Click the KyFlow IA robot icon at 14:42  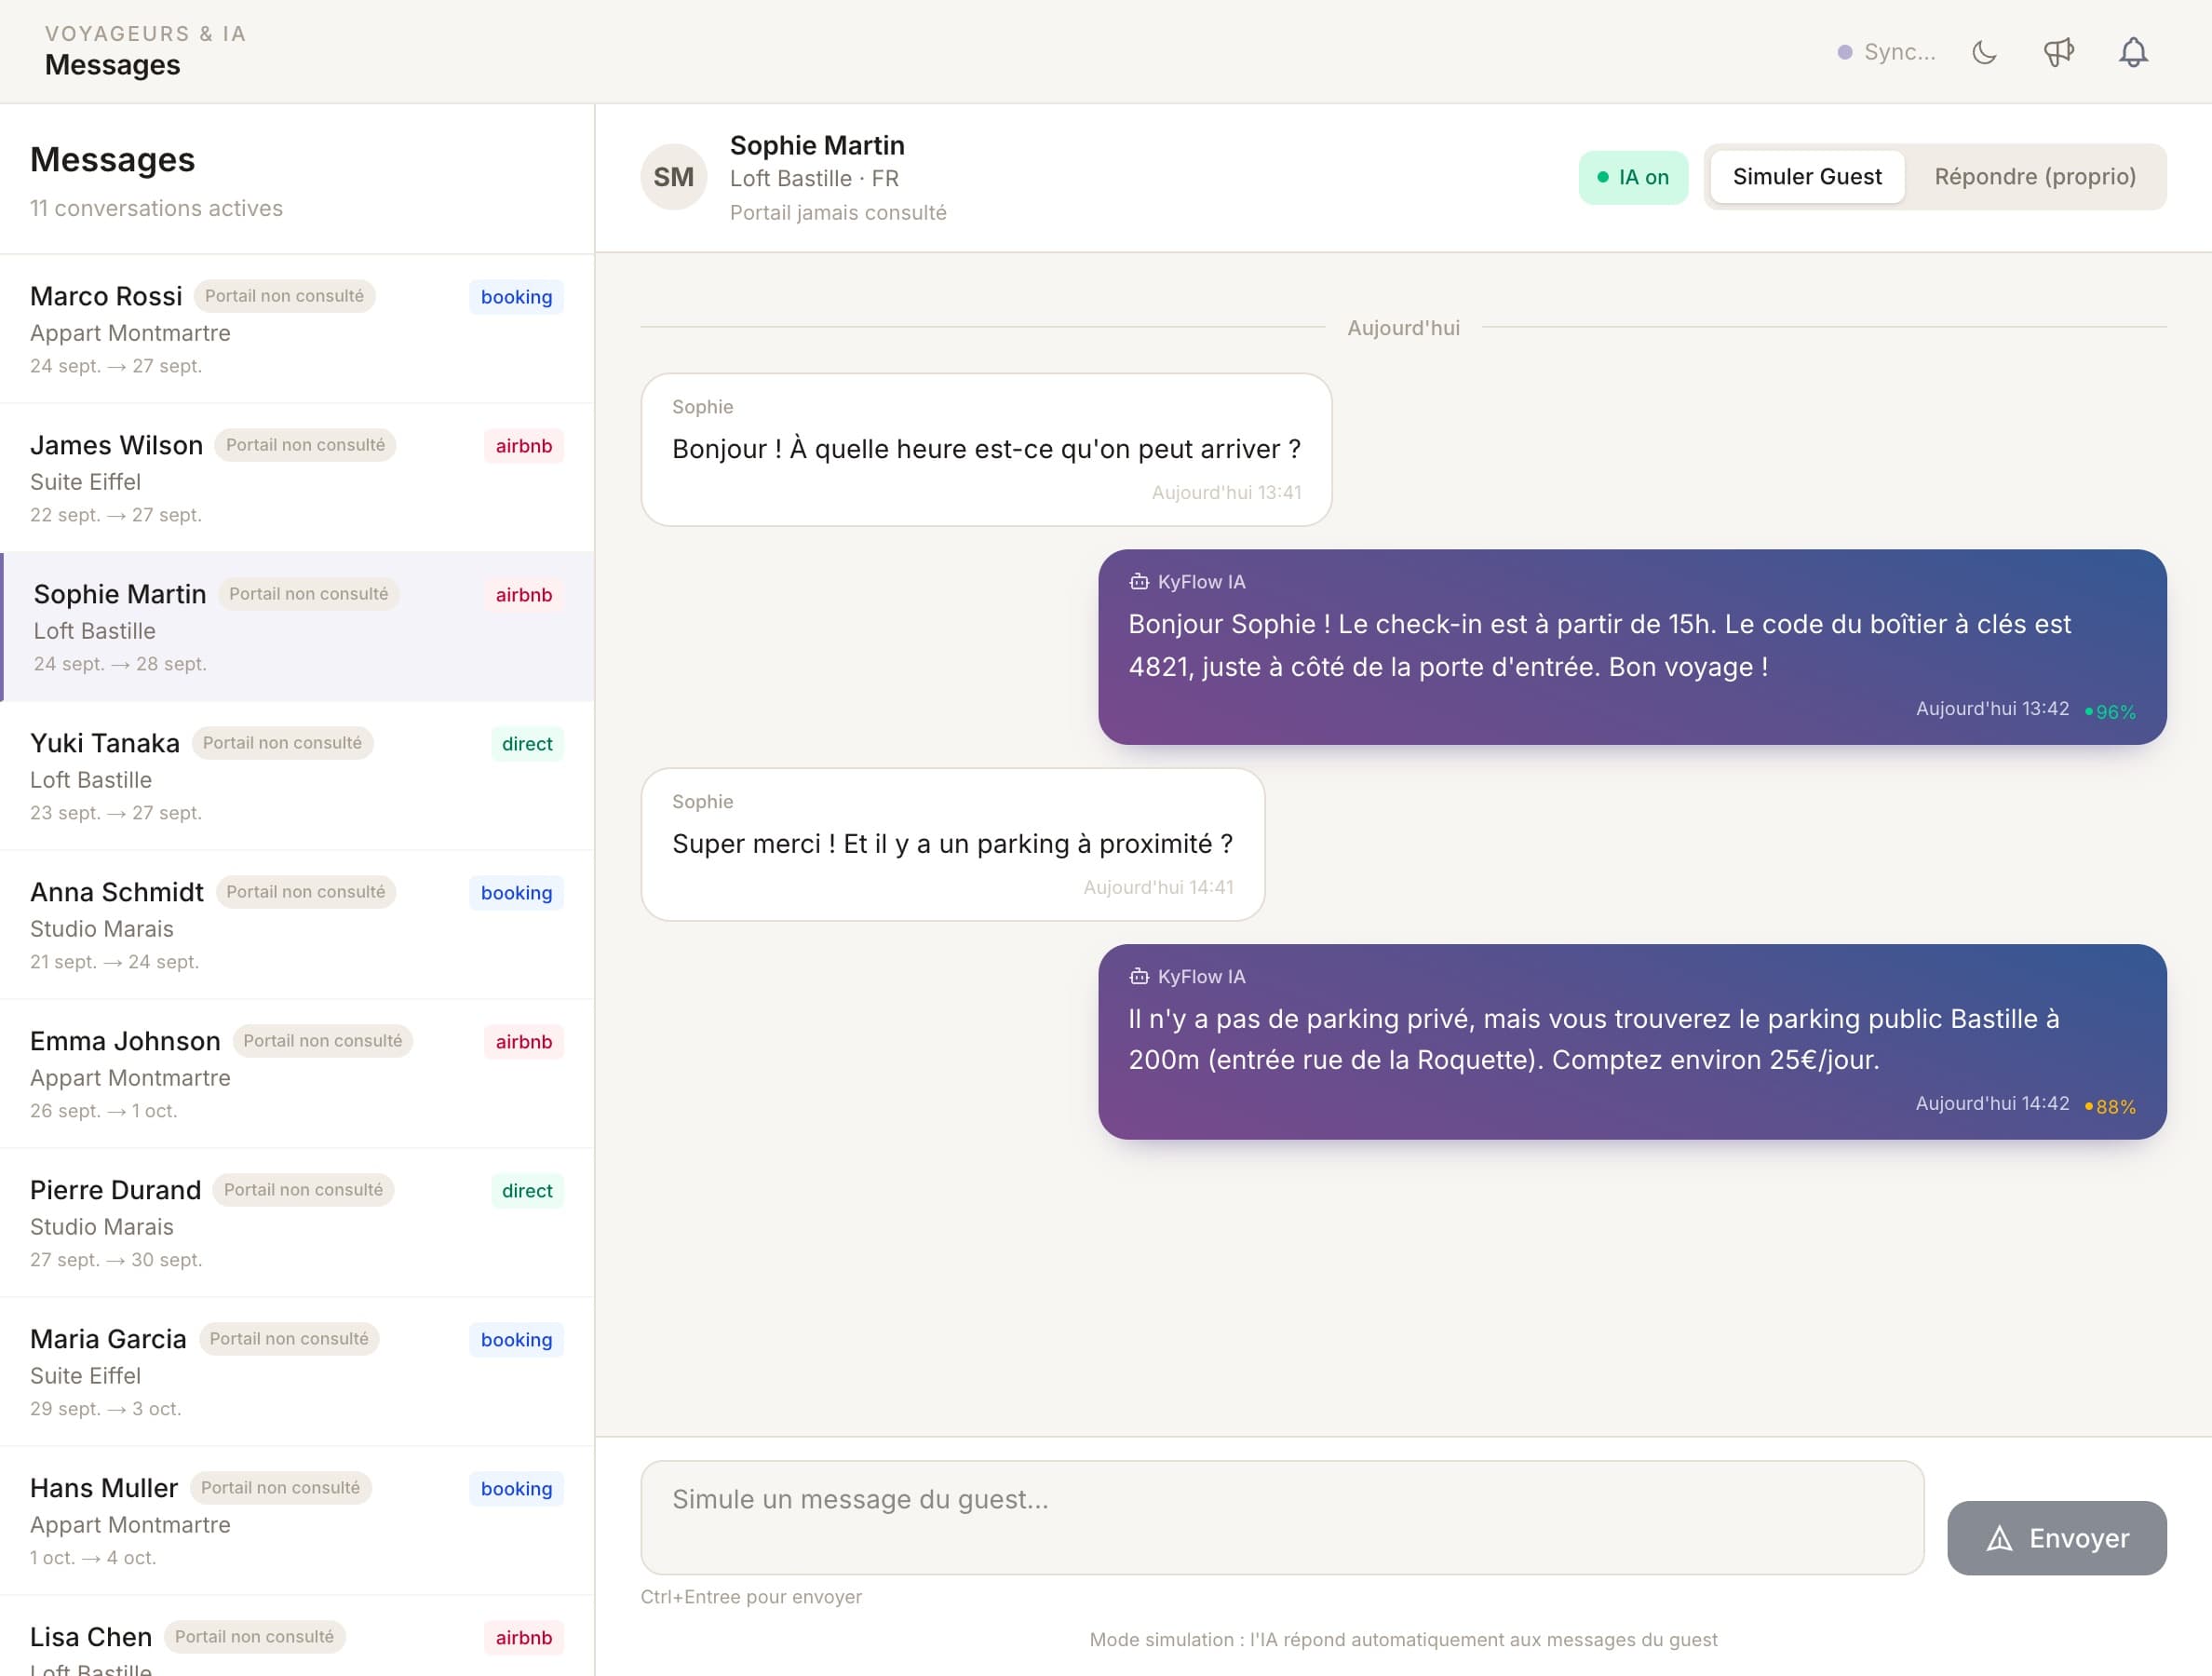point(1138,977)
